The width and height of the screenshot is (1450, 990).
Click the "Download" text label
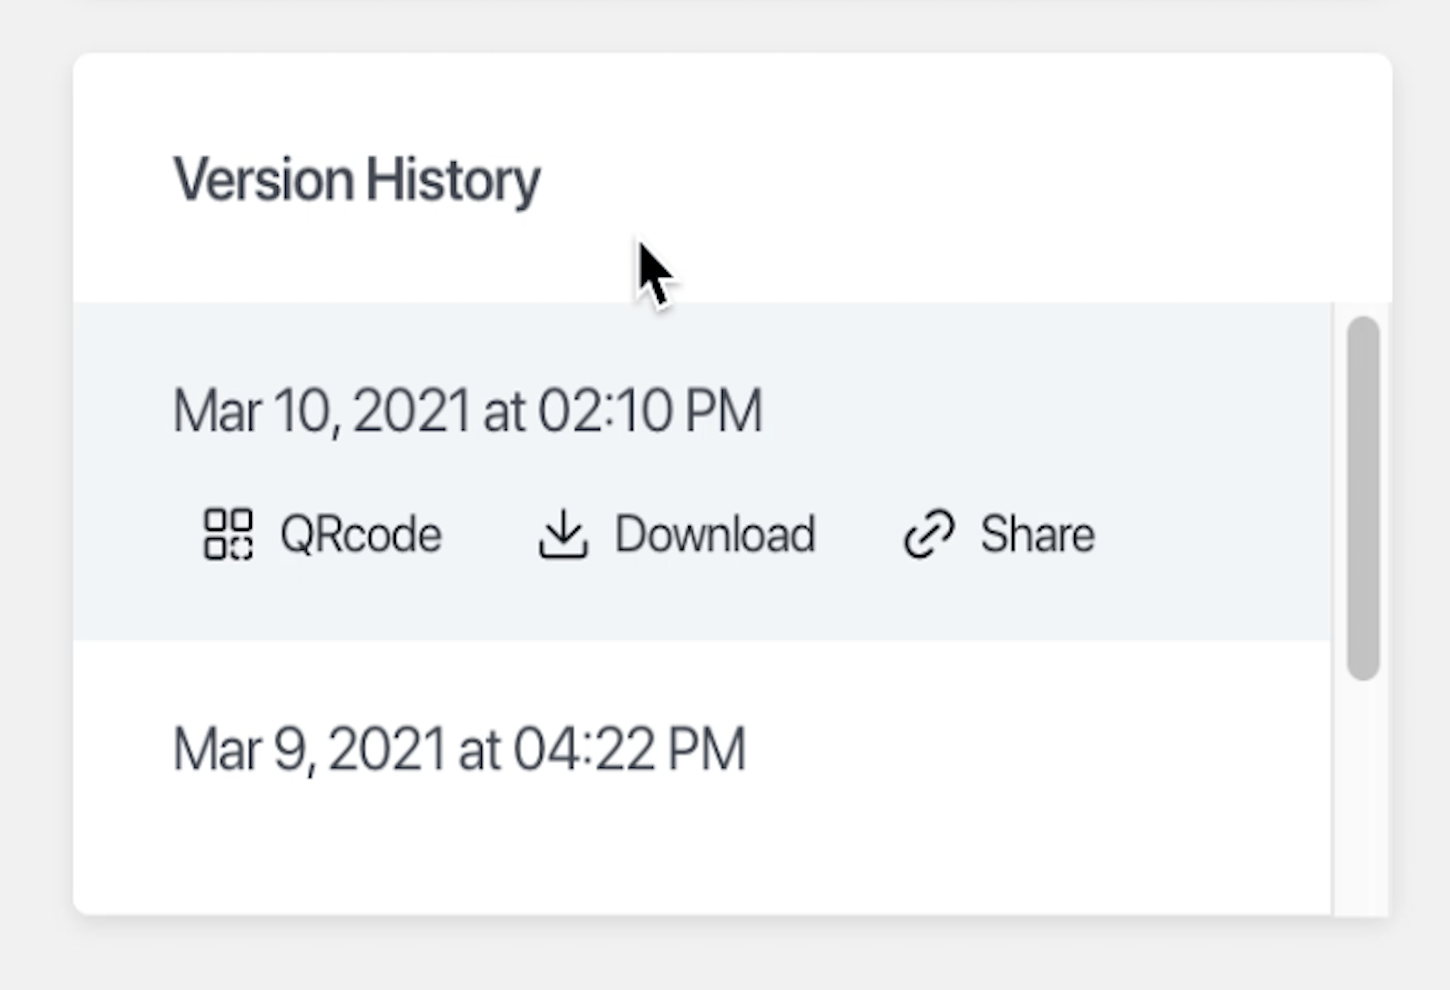click(715, 534)
